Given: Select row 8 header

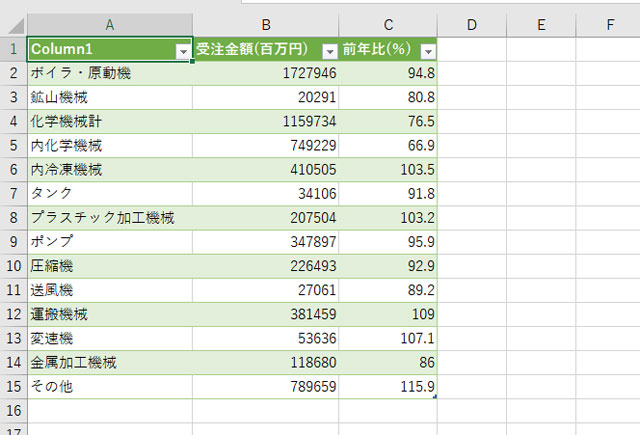Looking at the screenshot, I should 13,218.
